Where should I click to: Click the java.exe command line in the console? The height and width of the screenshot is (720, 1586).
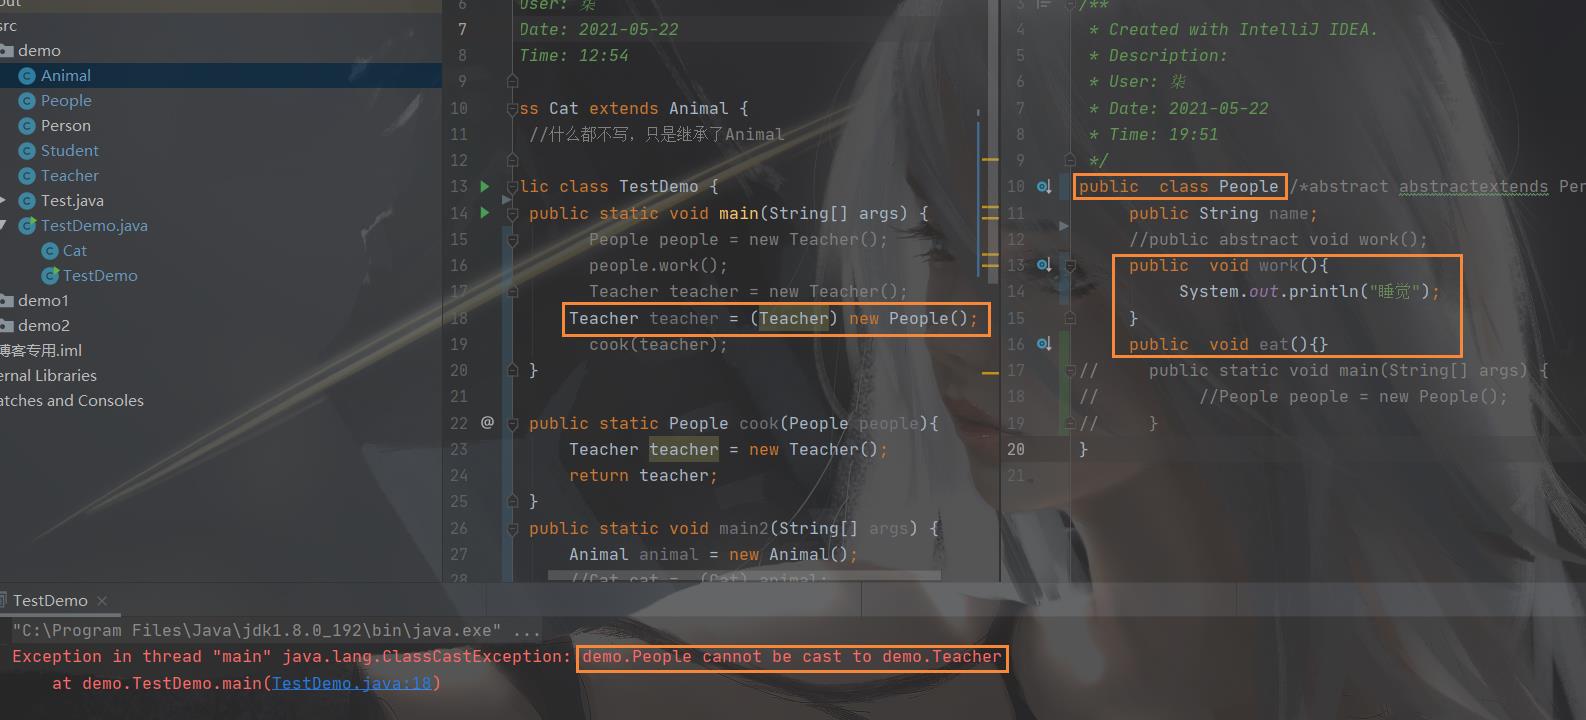(x=276, y=630)
